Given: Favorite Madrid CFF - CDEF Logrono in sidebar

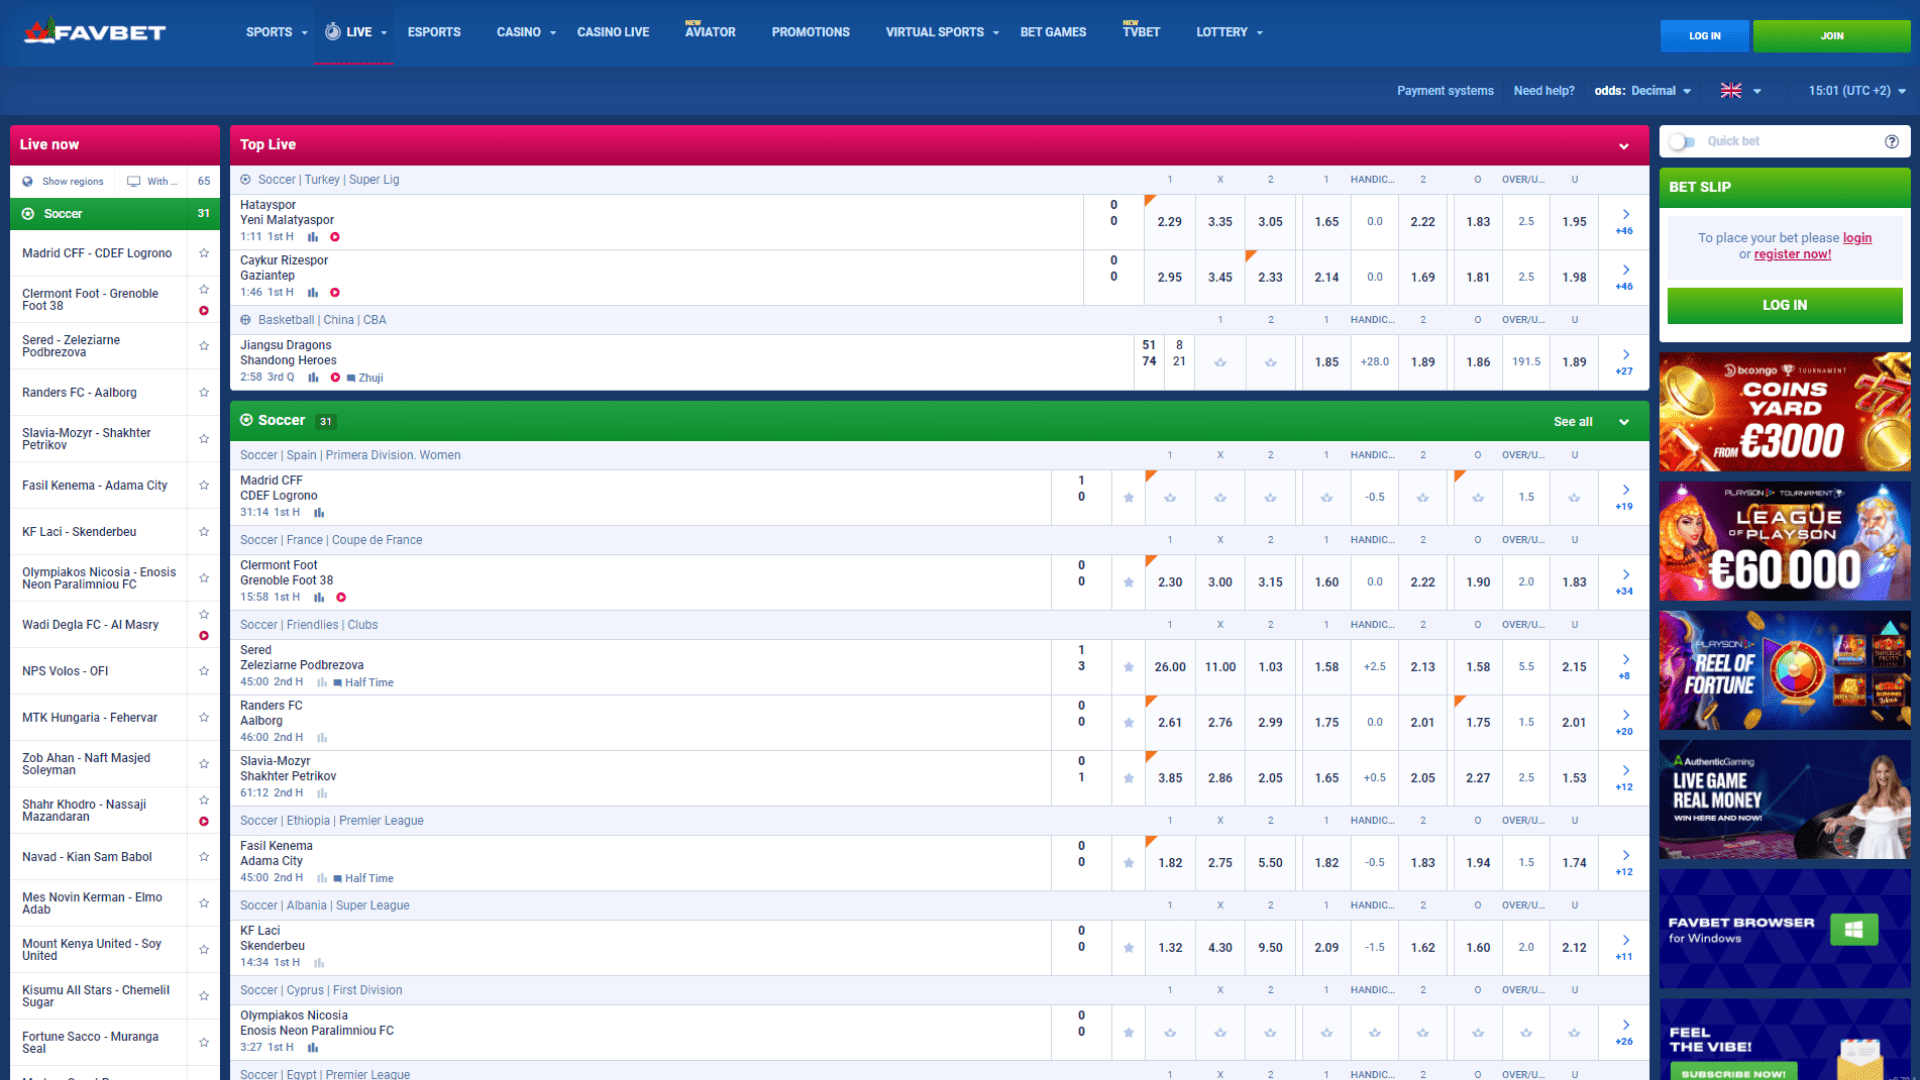Looking at the screenshot, I should click(204, 253).
